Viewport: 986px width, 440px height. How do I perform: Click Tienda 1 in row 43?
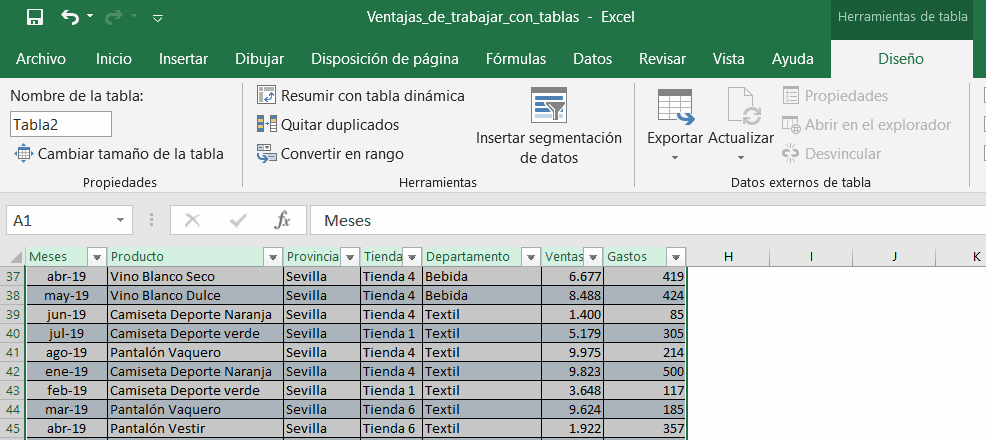coord(391,390)
